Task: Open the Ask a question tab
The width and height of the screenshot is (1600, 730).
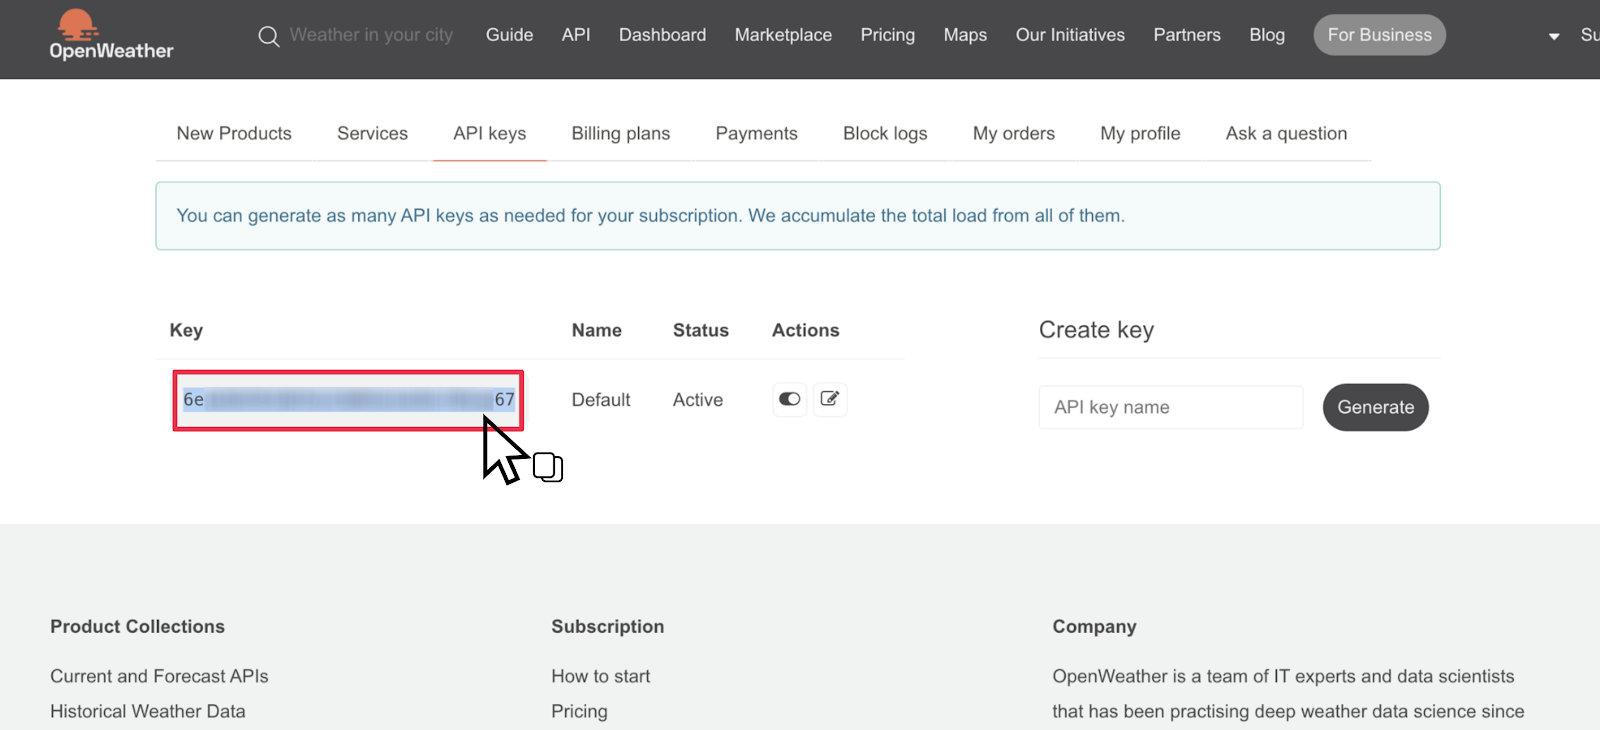Action: [1286, 134]
